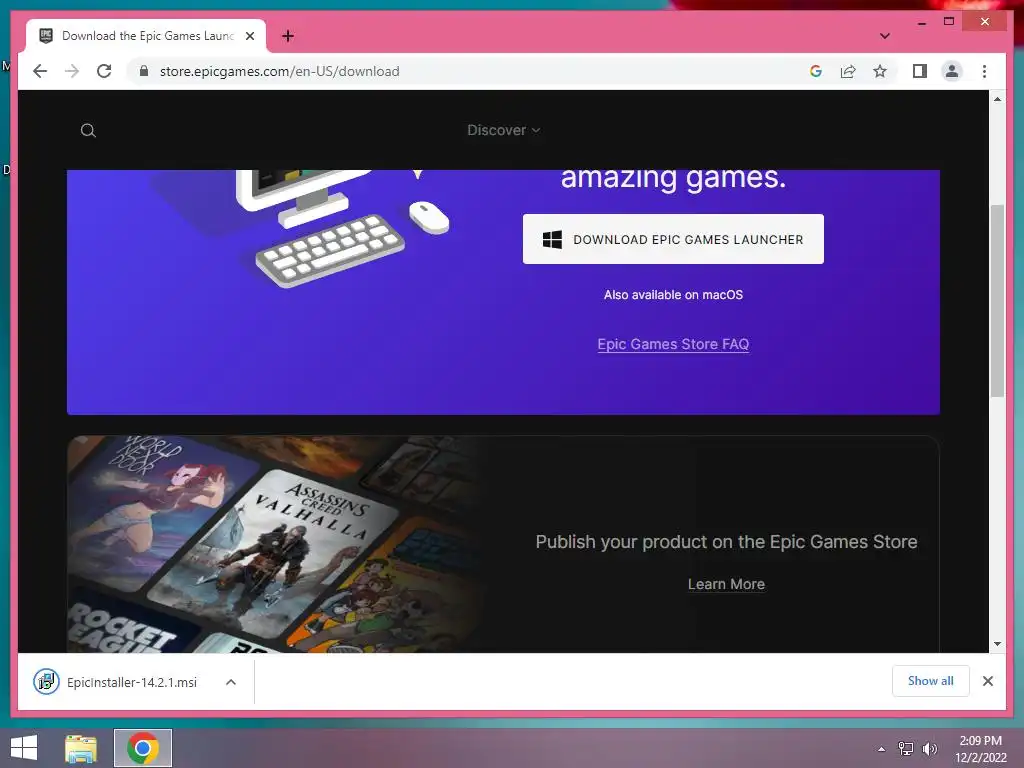The width and height of the screenshot is (1024, 768).
Task: Open the Epic Games Store FAQ link
Action: (673, 344)
